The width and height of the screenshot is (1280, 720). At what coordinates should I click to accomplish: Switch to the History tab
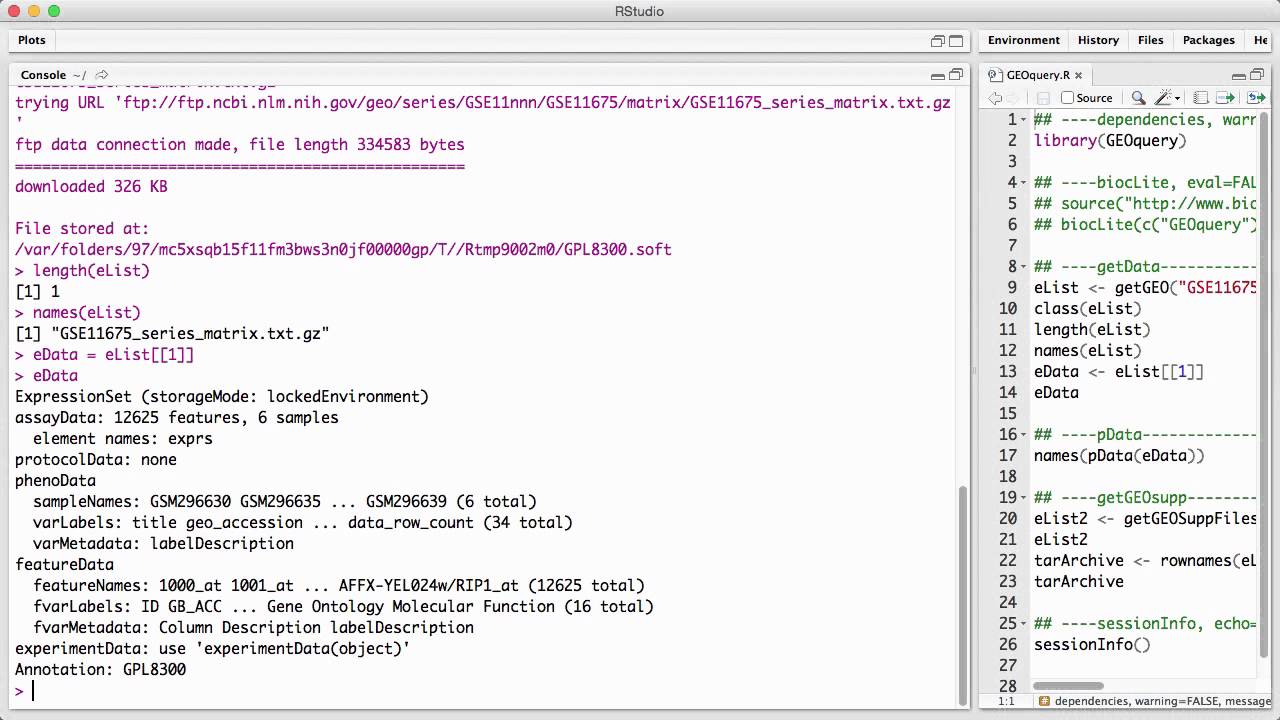coord(1098,40)
